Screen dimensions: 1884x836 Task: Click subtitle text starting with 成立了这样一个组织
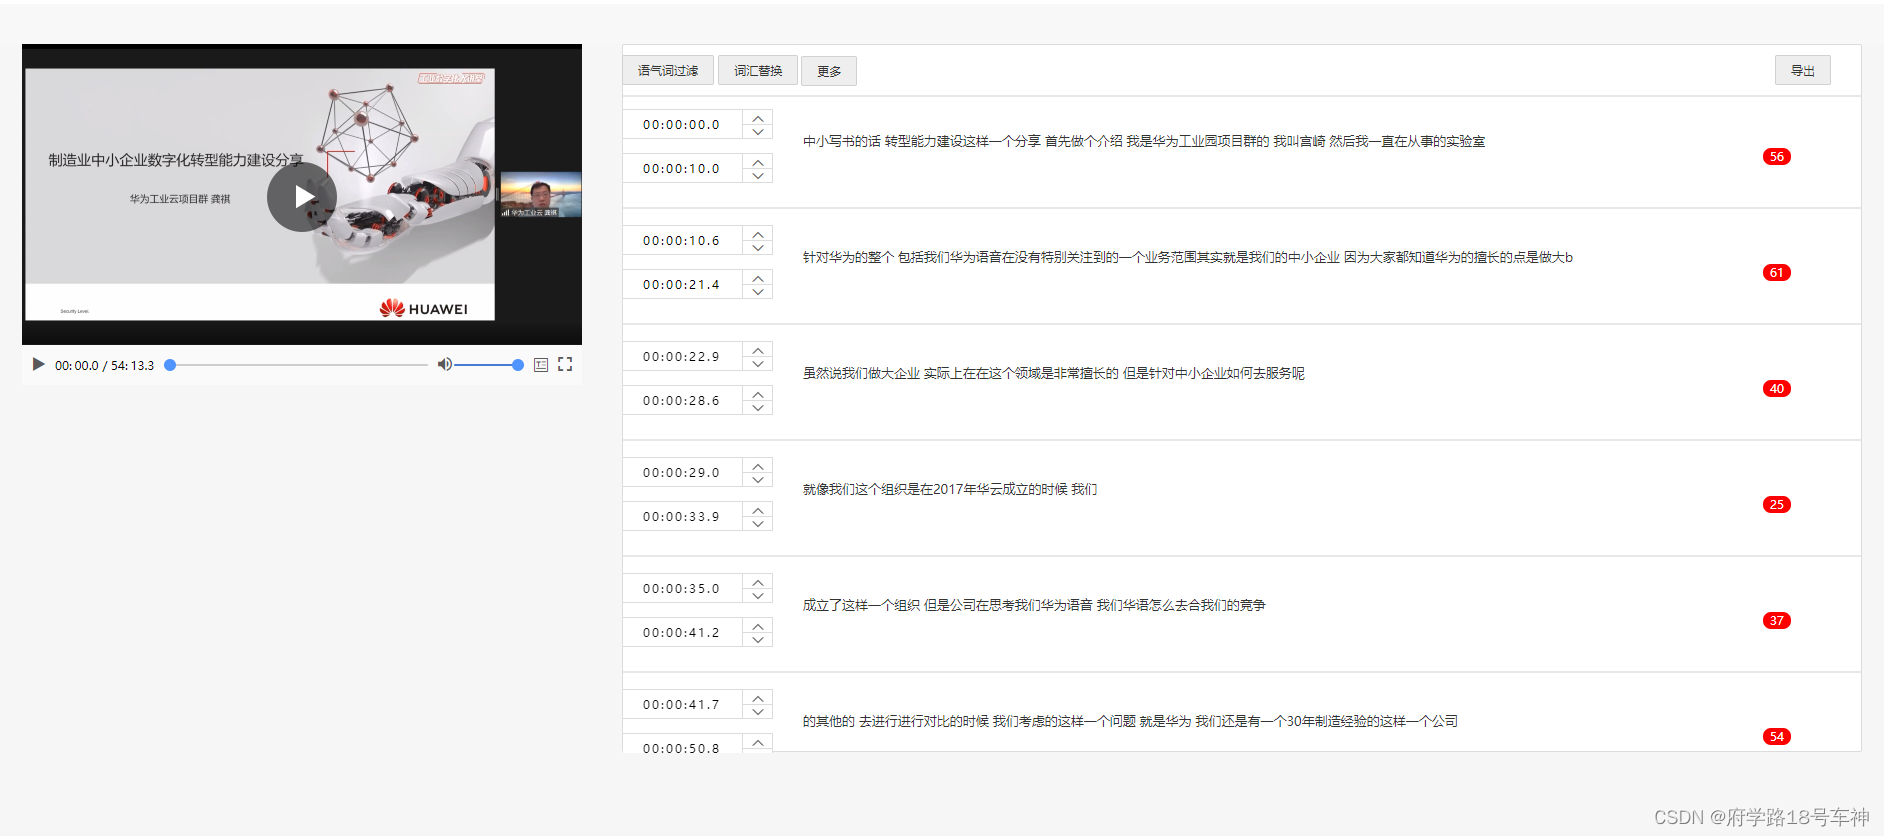tap(1034, 605)
